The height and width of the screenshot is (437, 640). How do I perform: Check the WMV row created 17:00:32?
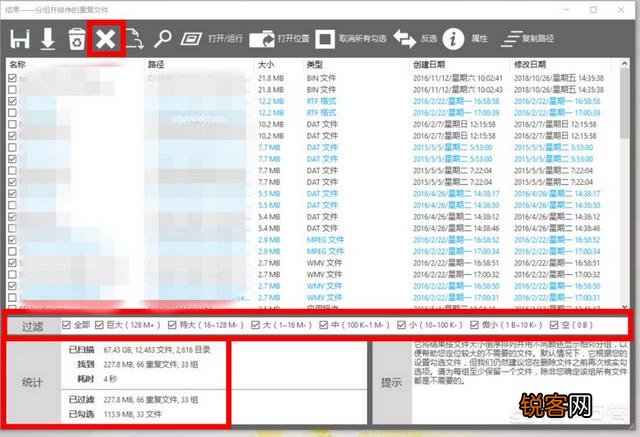(12, 274)
